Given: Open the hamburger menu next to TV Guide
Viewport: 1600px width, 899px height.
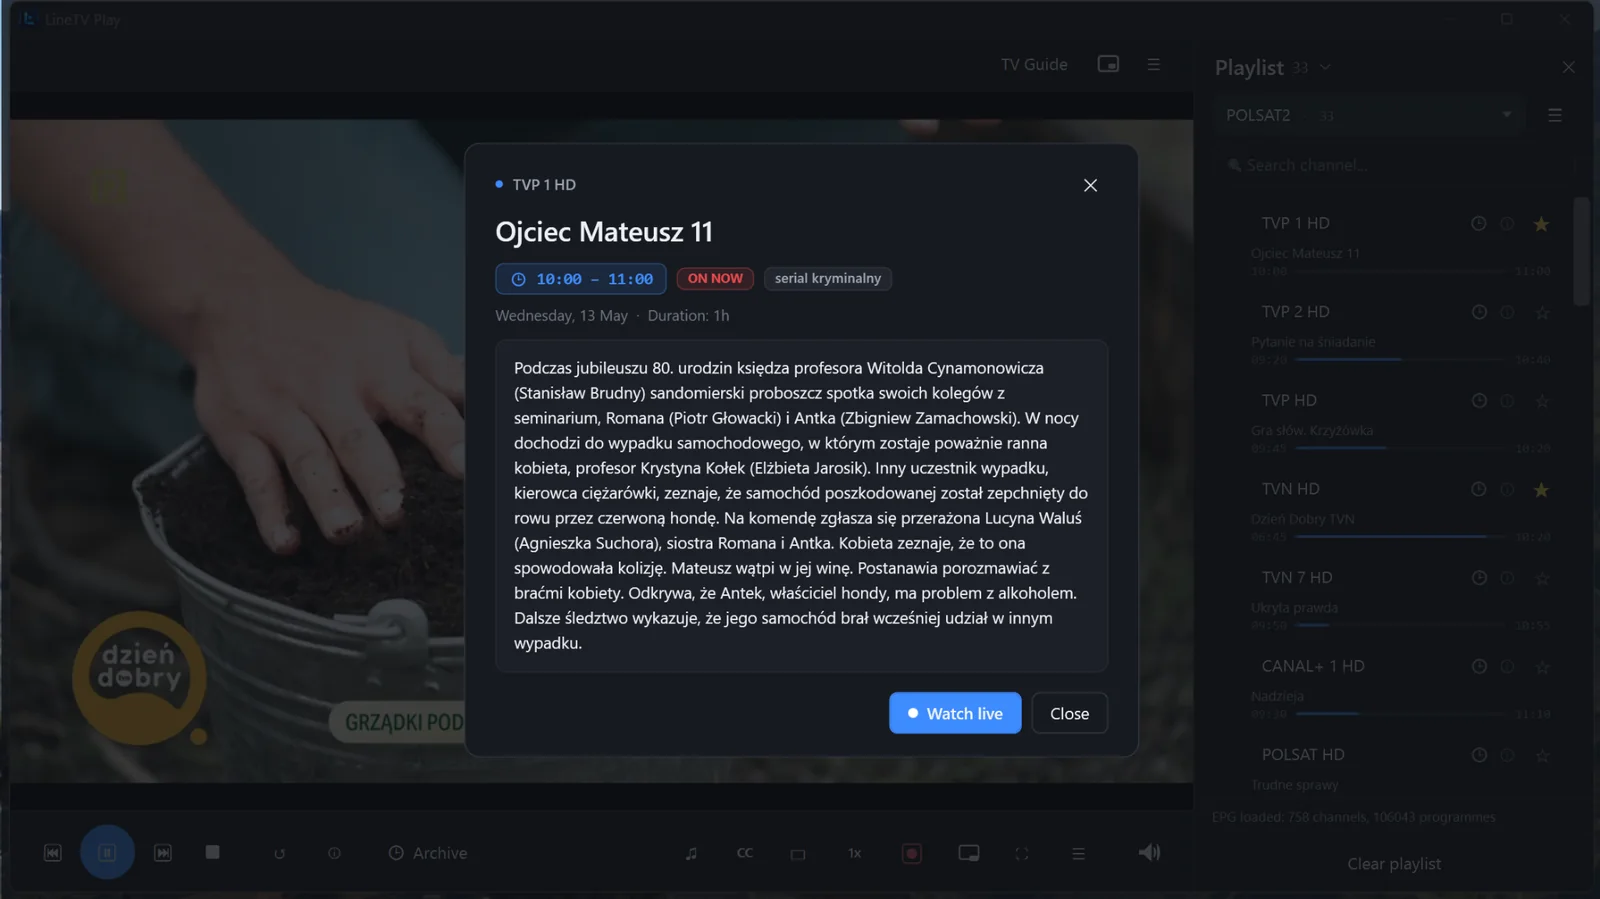Looking at the screenshot, I should pos(1153,64).
